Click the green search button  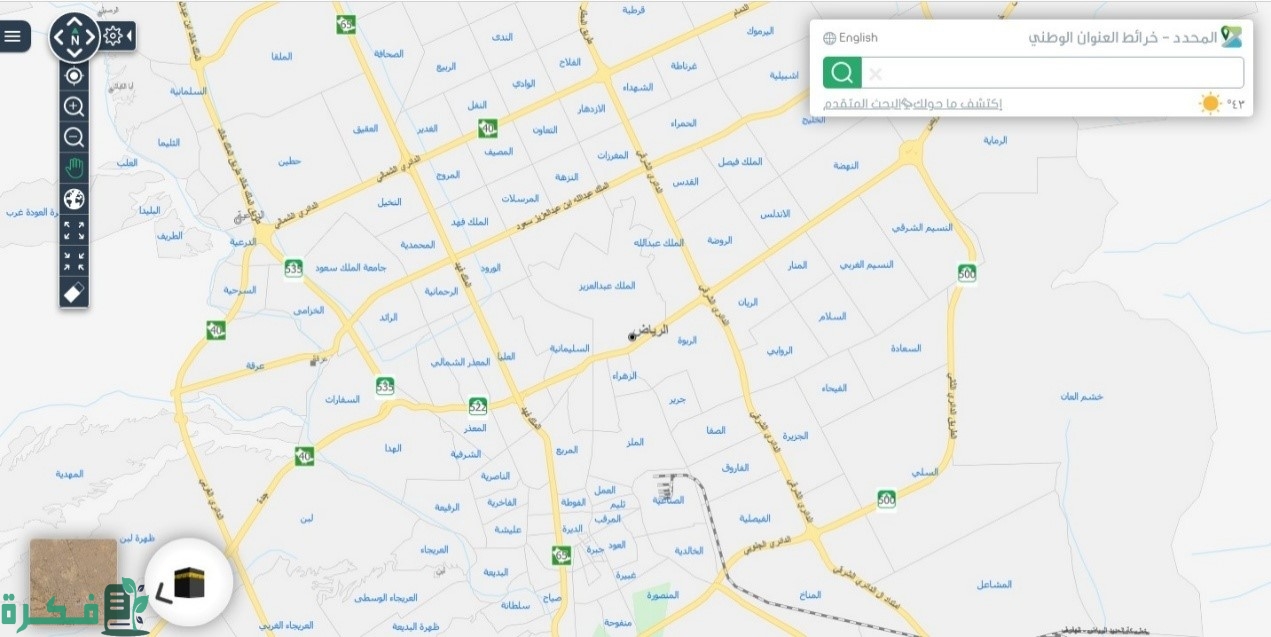[842, 73]
